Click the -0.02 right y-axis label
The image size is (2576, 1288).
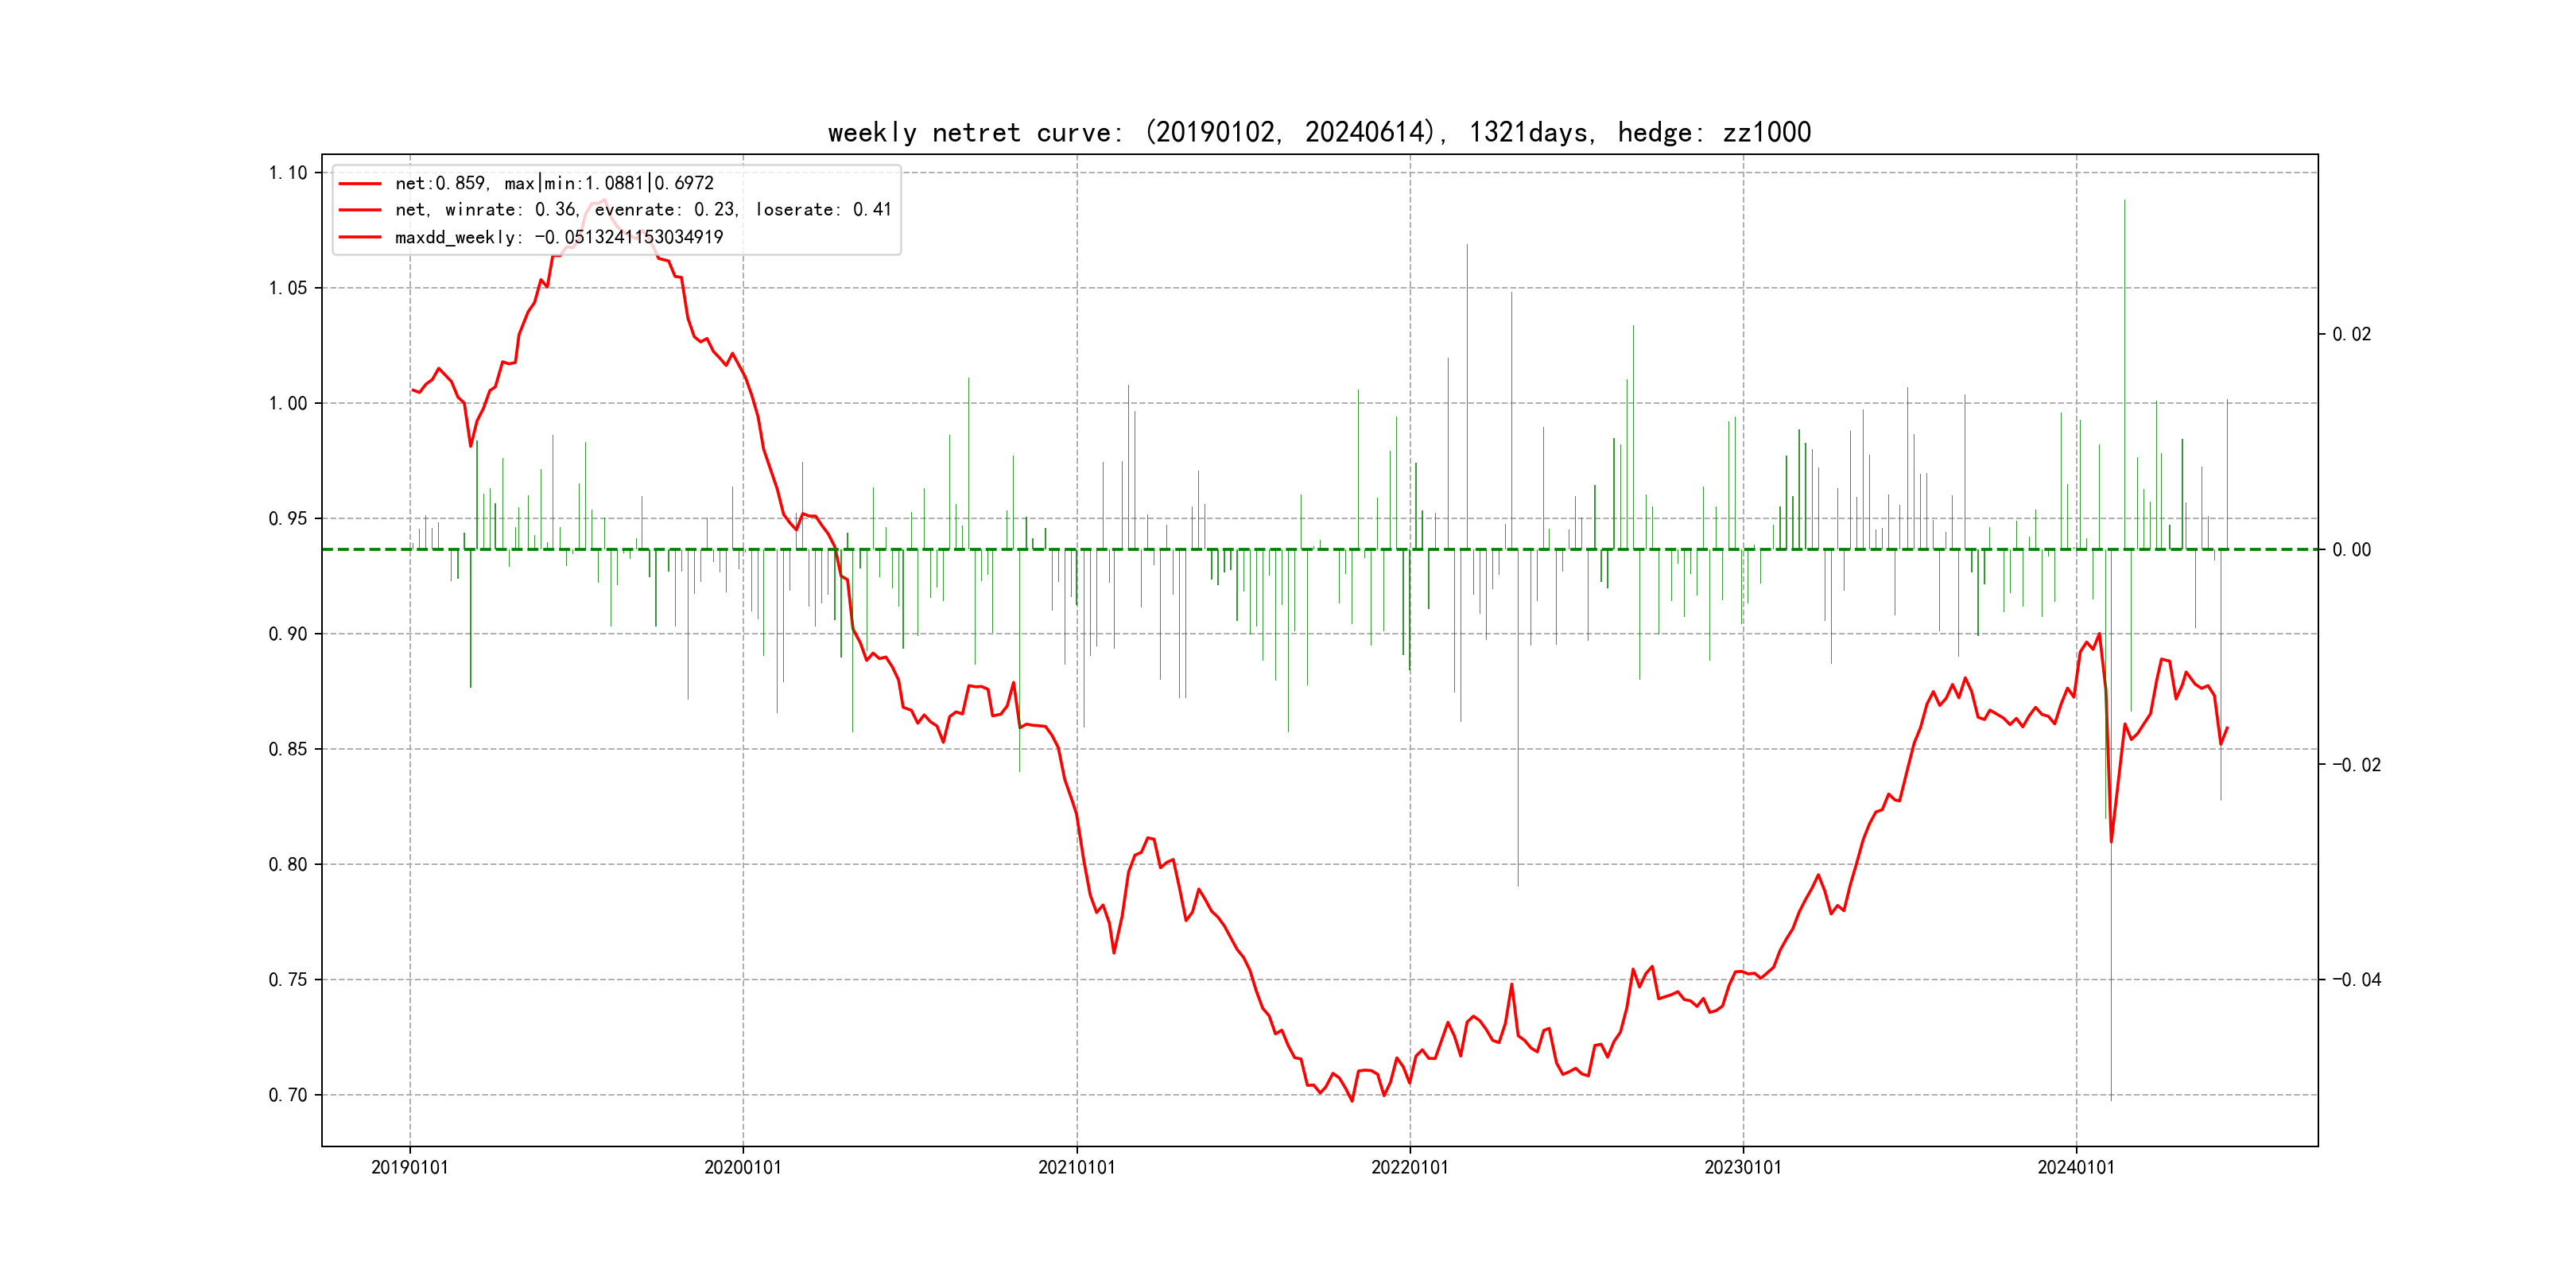2356,765
